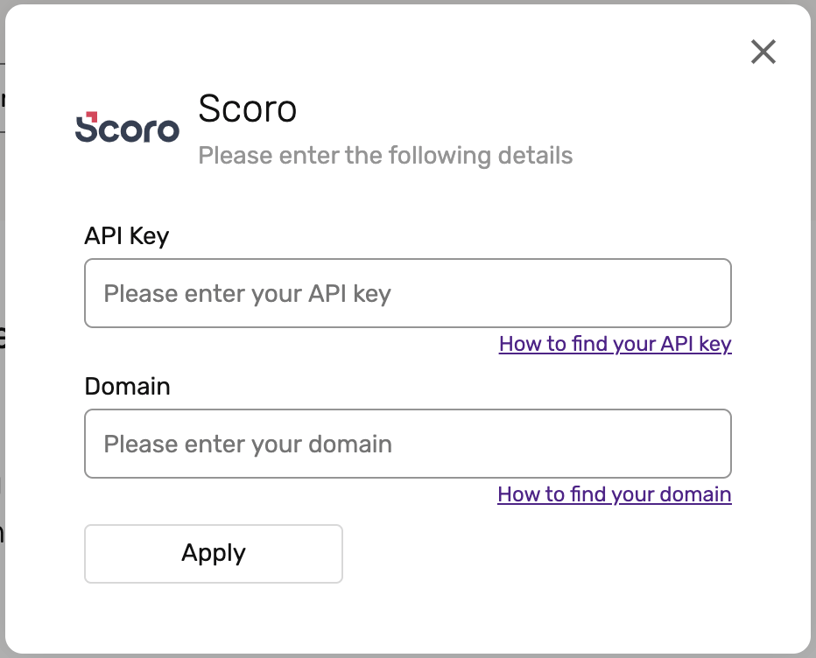The width and height of the screenshot is (816, 658).
Task: Click the 'Please enter the following details' subtitle
Action: tap(385, 155)
